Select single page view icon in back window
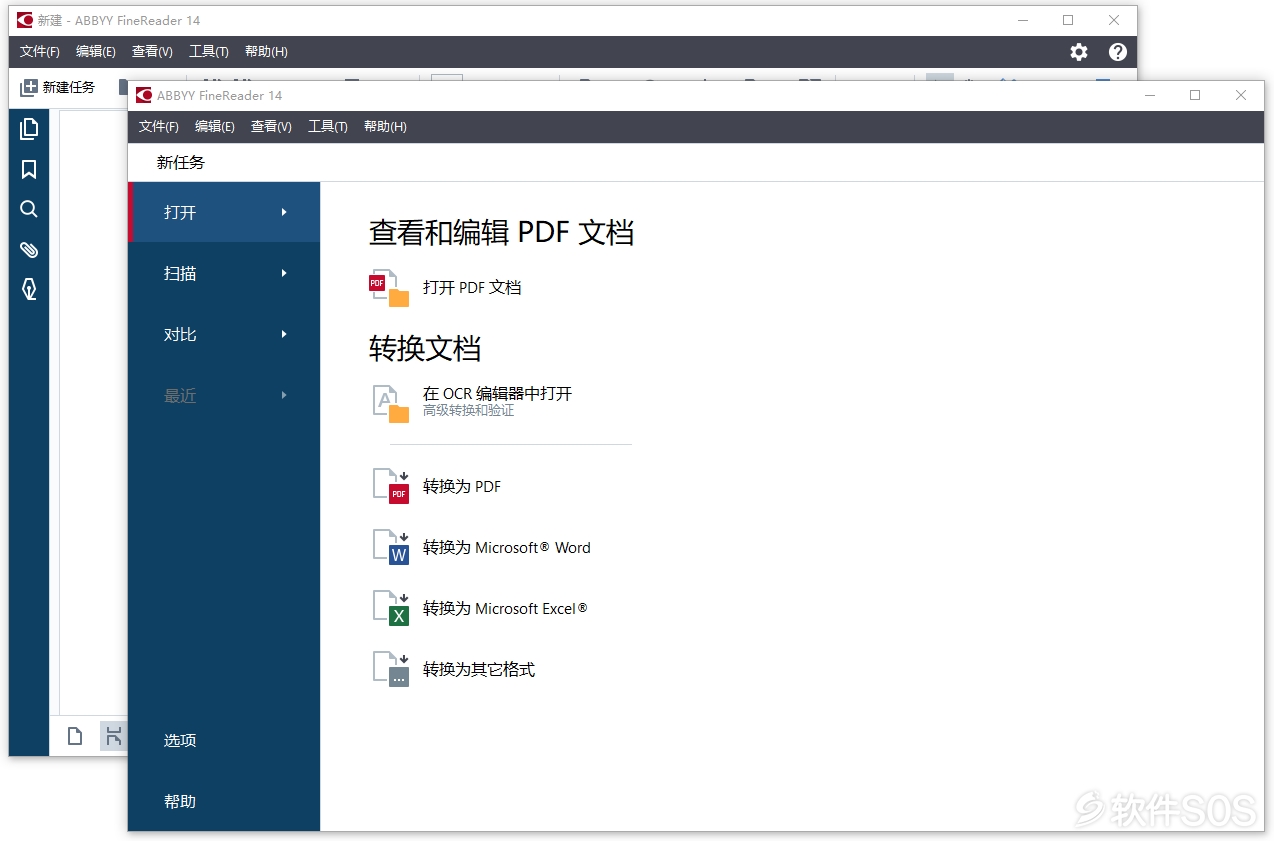The height and width of the screenshot is (841, 1274). click(x=75, y=737)
